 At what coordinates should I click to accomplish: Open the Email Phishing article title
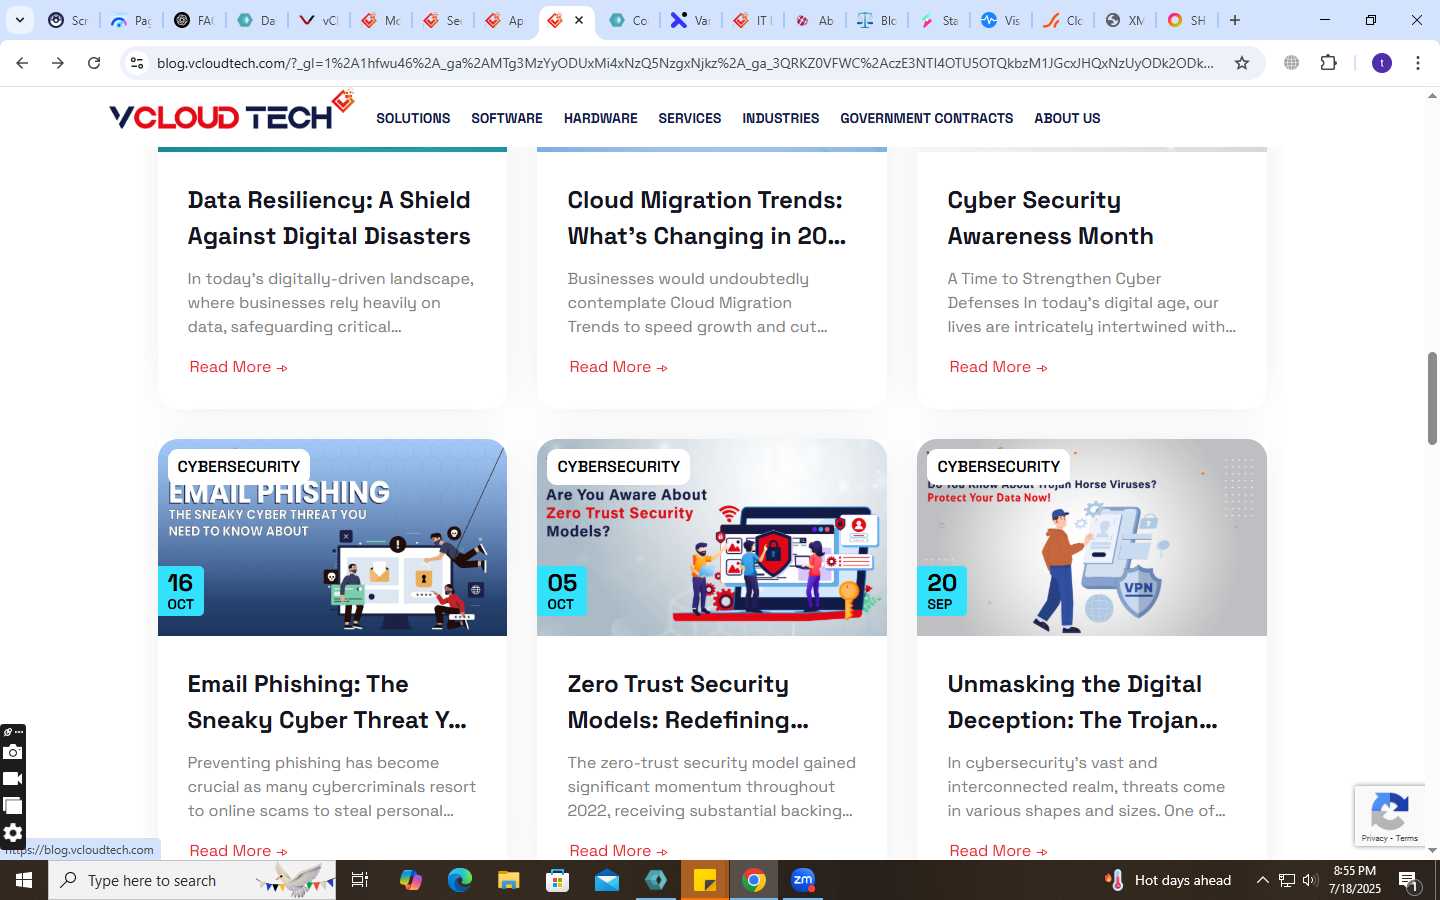[x=327, y=702]
